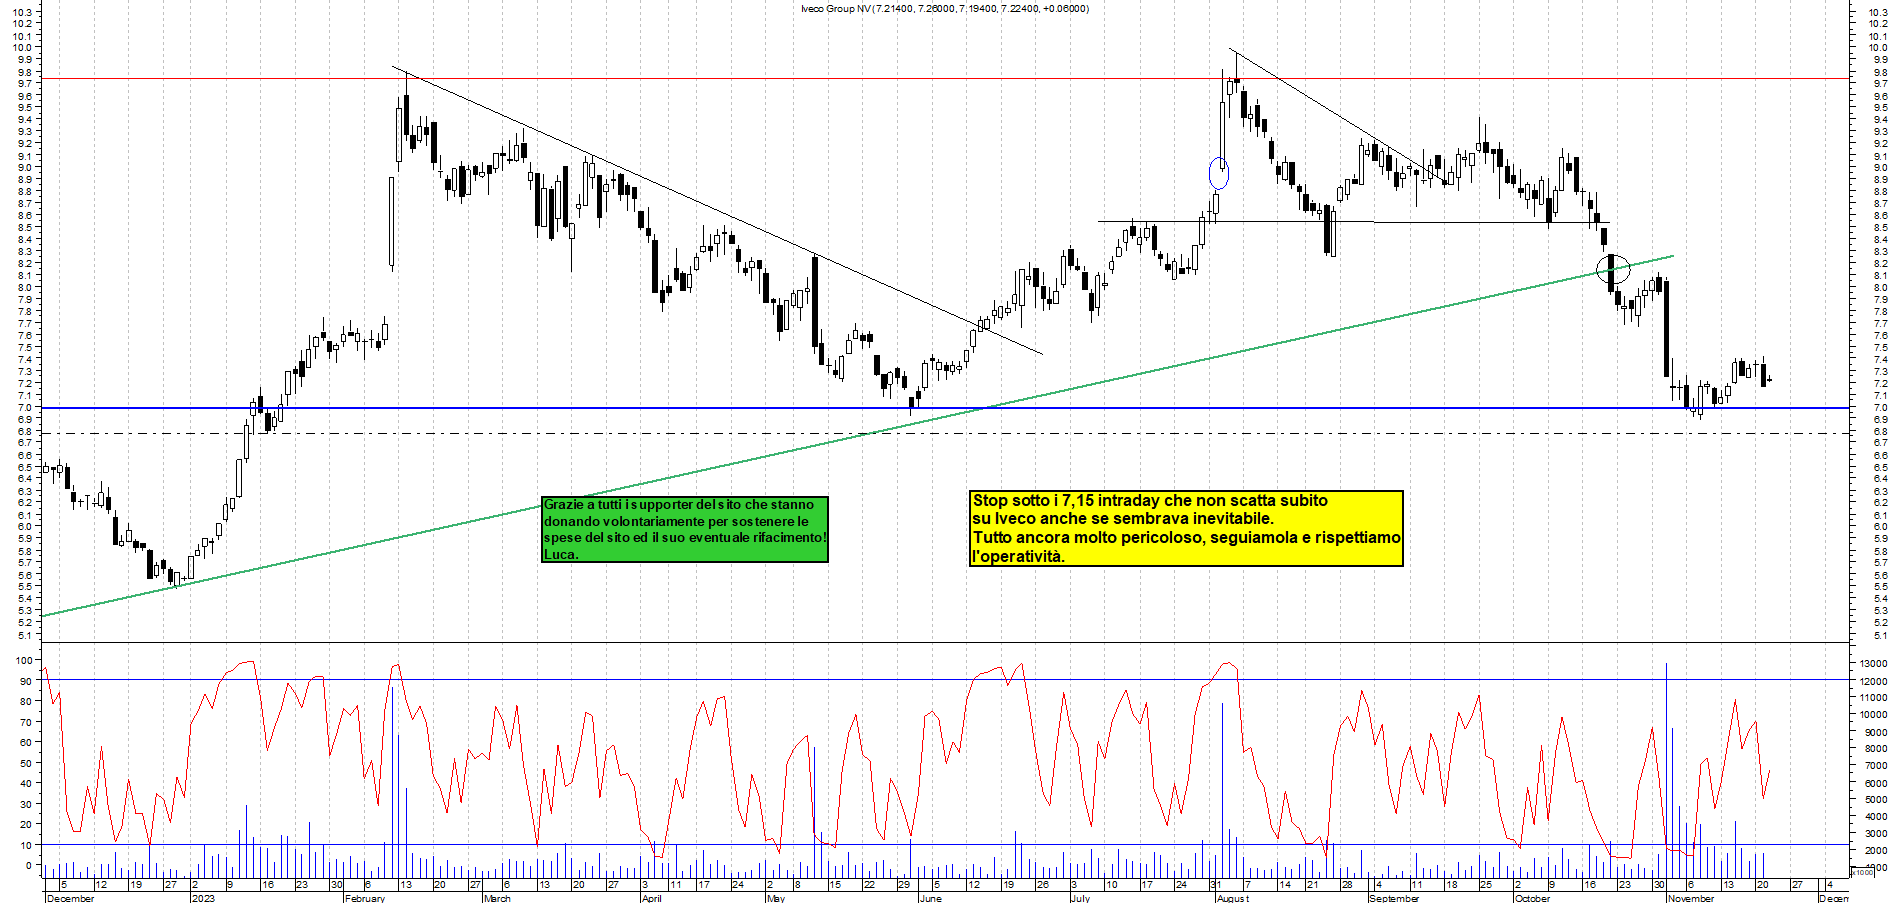The height and width of the screenshot is (903, 1890).
Task: Select the blue horizontal support line at 7.0
Action: [945, 408]
